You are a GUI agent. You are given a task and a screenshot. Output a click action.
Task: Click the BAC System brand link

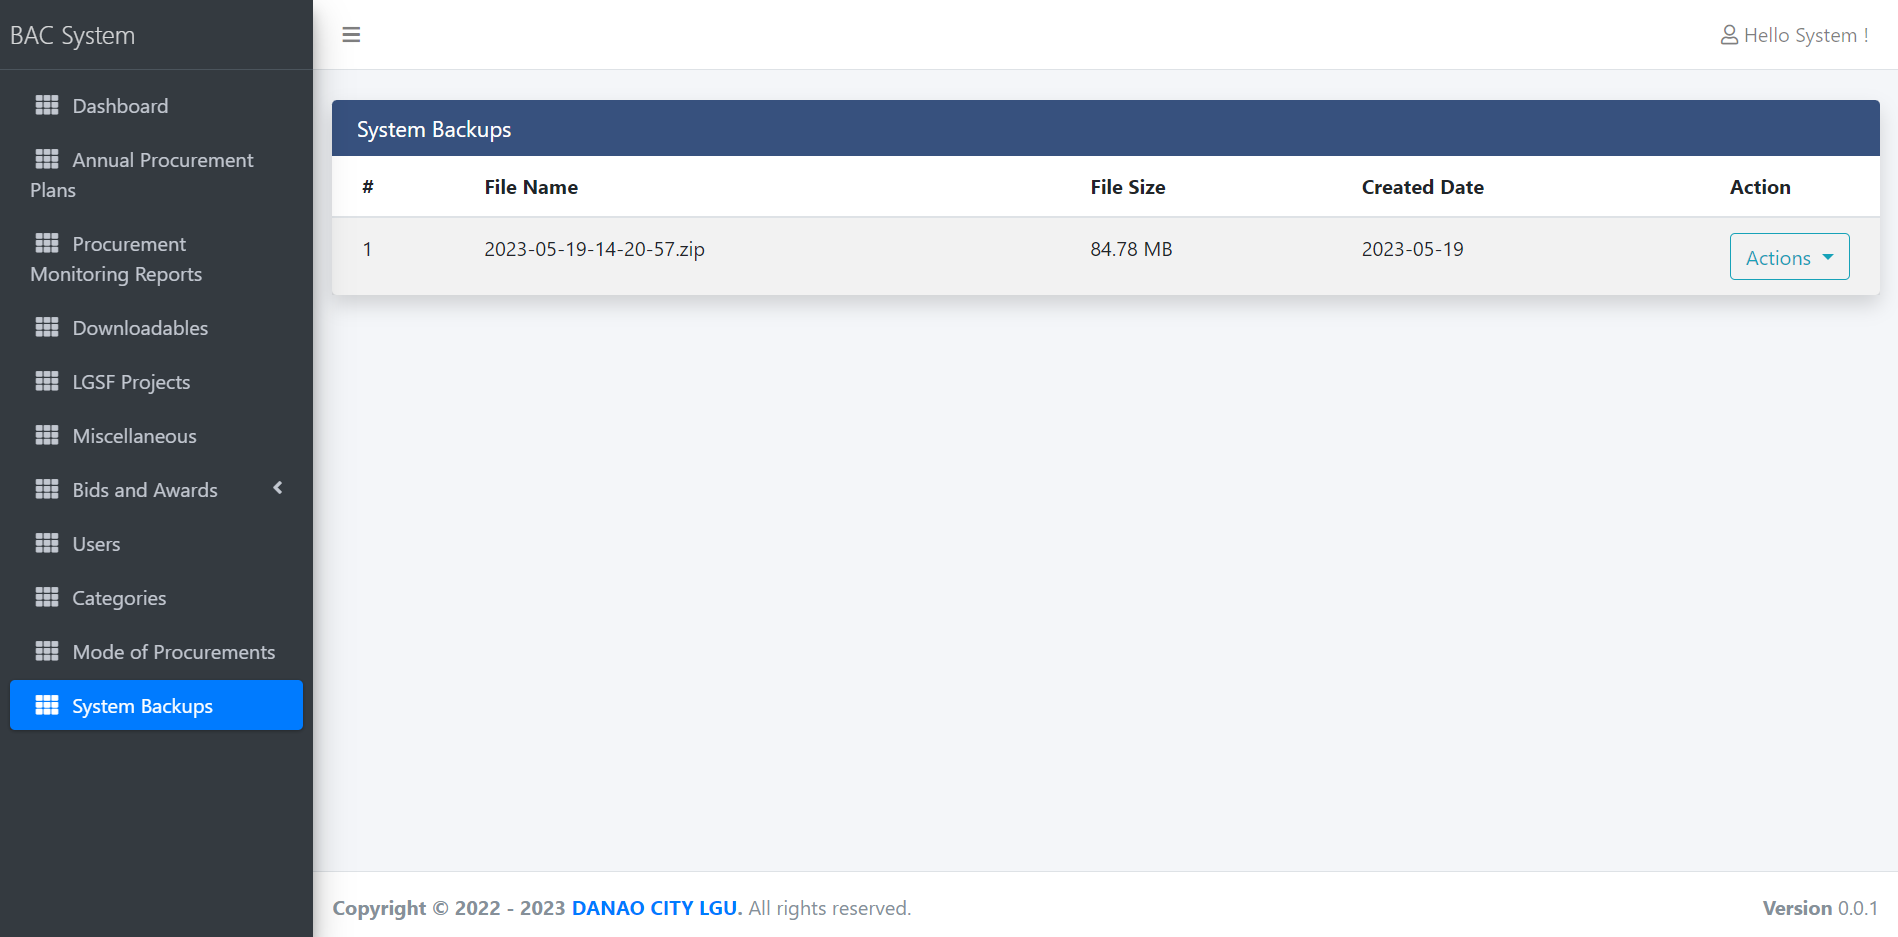[x=72, y=35]
